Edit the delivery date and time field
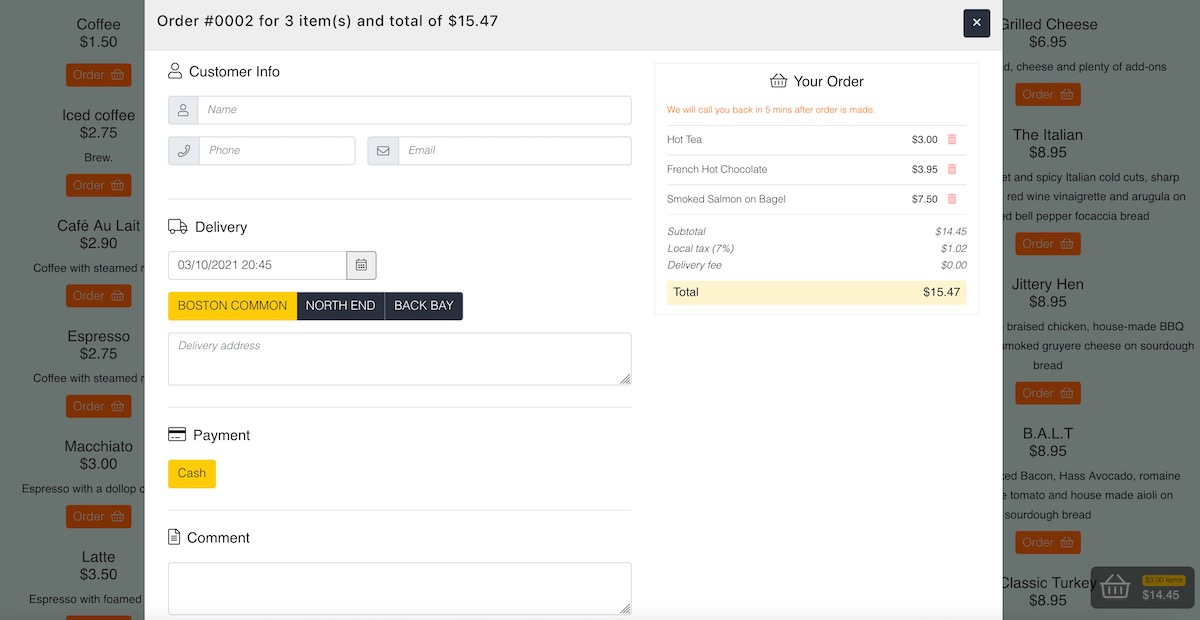Image resolution: width=1200 pixels, height=620 pixels. point(257,266)
